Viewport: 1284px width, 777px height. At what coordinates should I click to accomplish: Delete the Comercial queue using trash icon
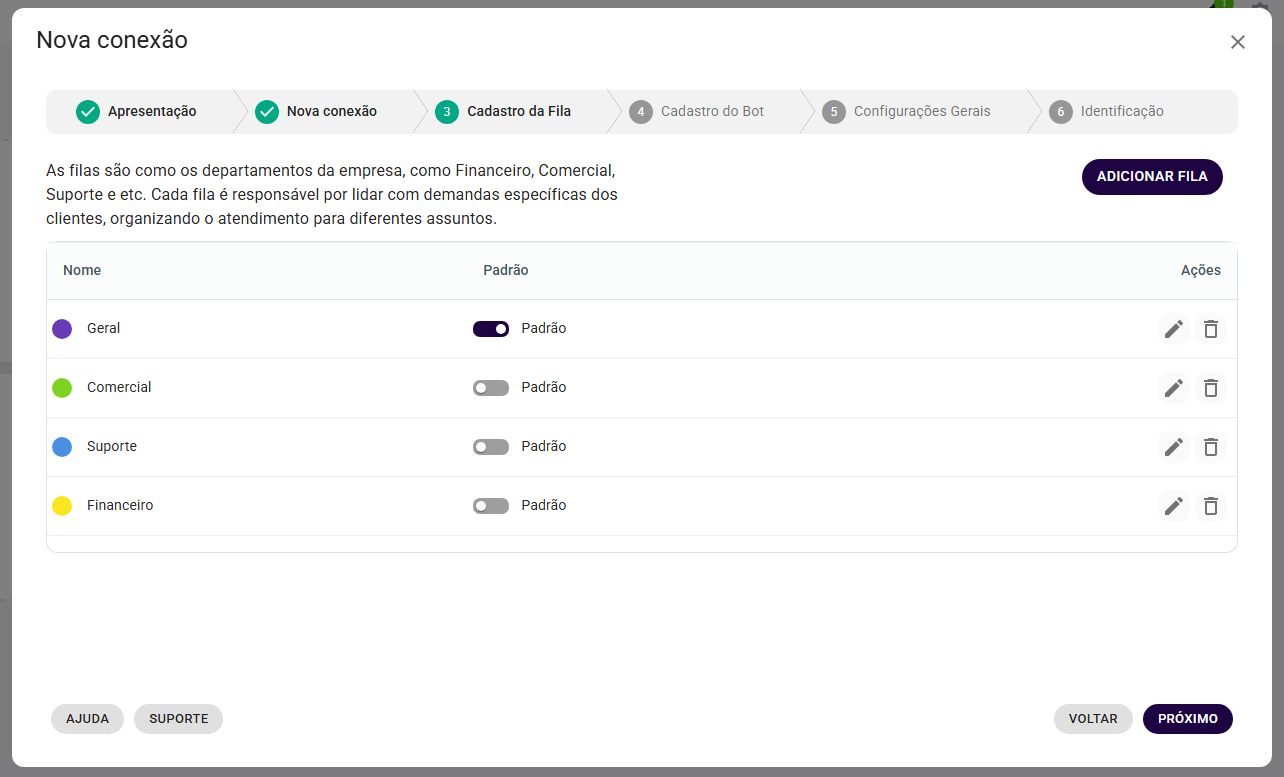(x=1211, y=388)
